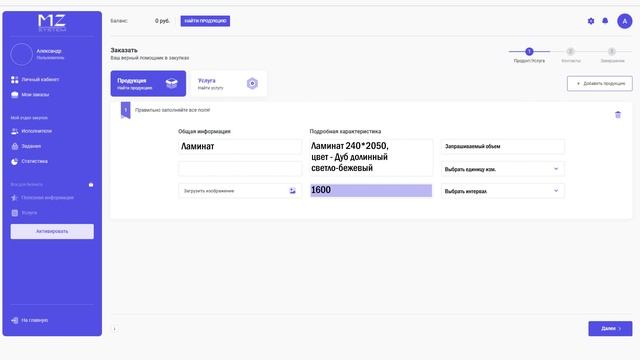Delete product row with trash icon
Viewport: 640px width, 360px height.
[618, 115]
